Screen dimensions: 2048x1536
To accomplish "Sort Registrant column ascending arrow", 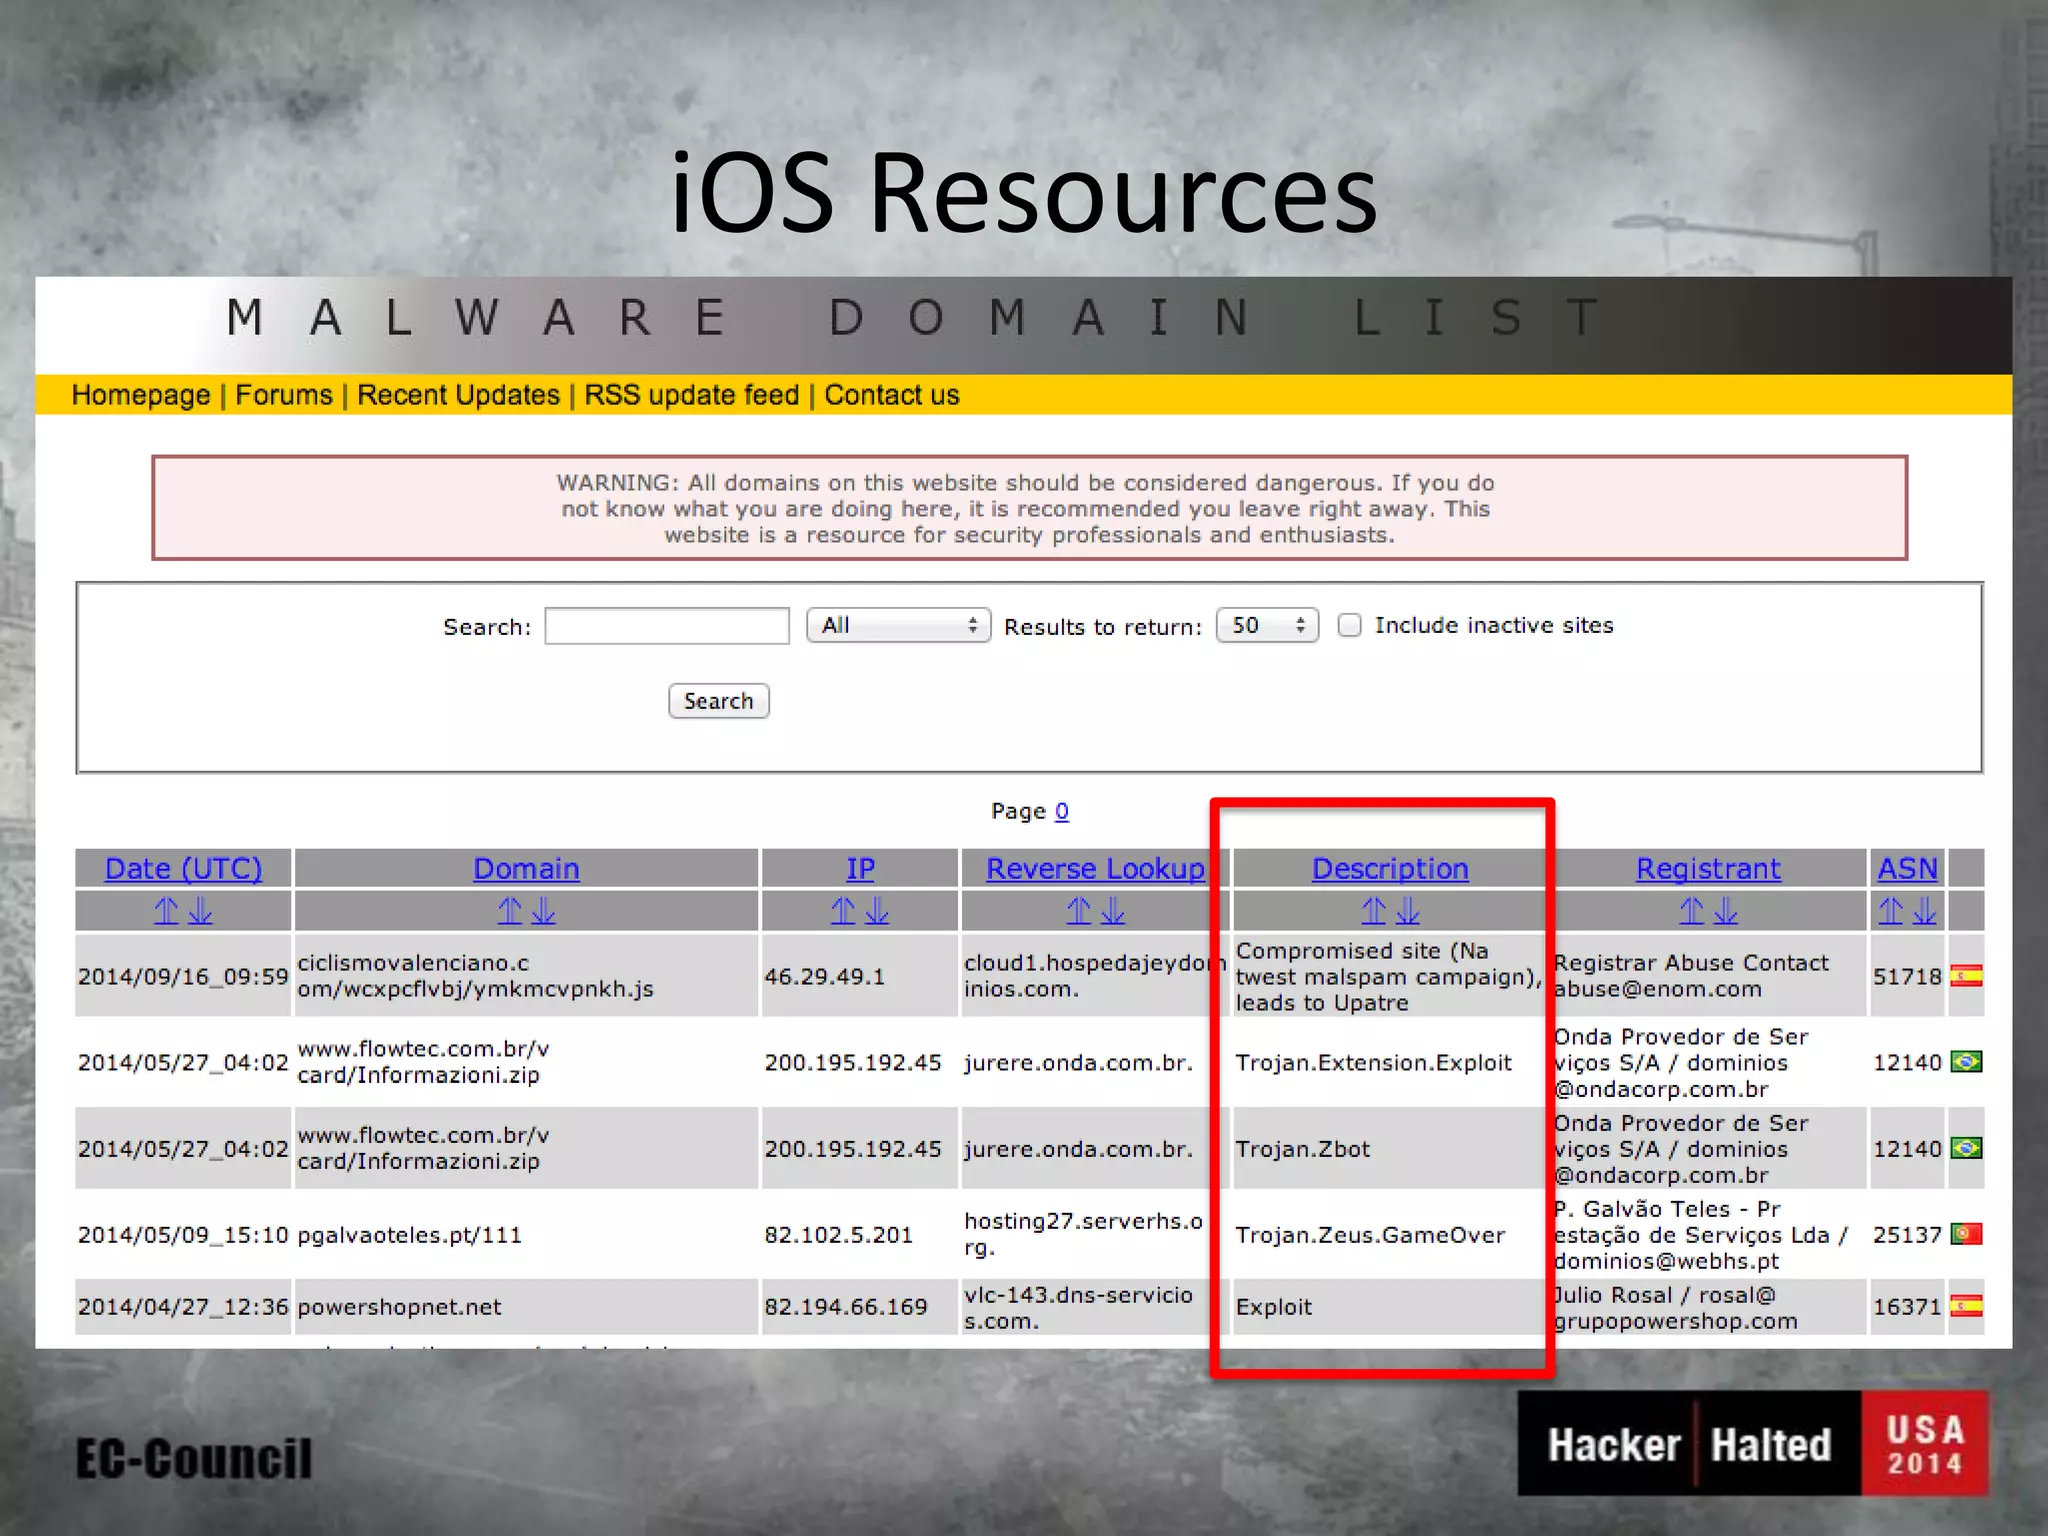I will point(1691,911).
